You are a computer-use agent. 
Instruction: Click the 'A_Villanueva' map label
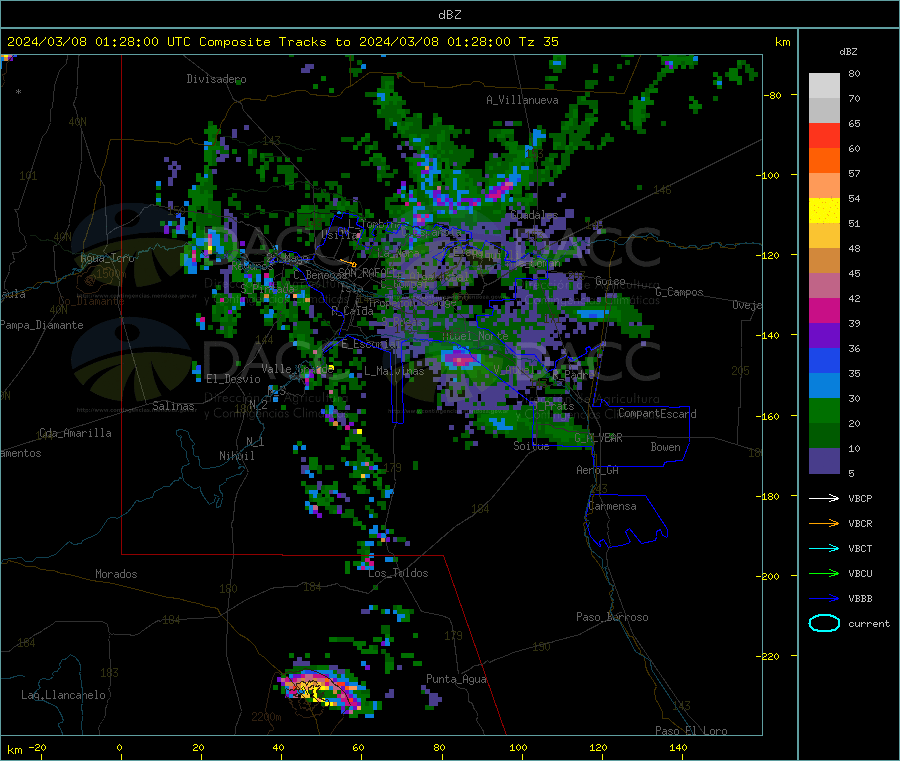pos(522,100)
